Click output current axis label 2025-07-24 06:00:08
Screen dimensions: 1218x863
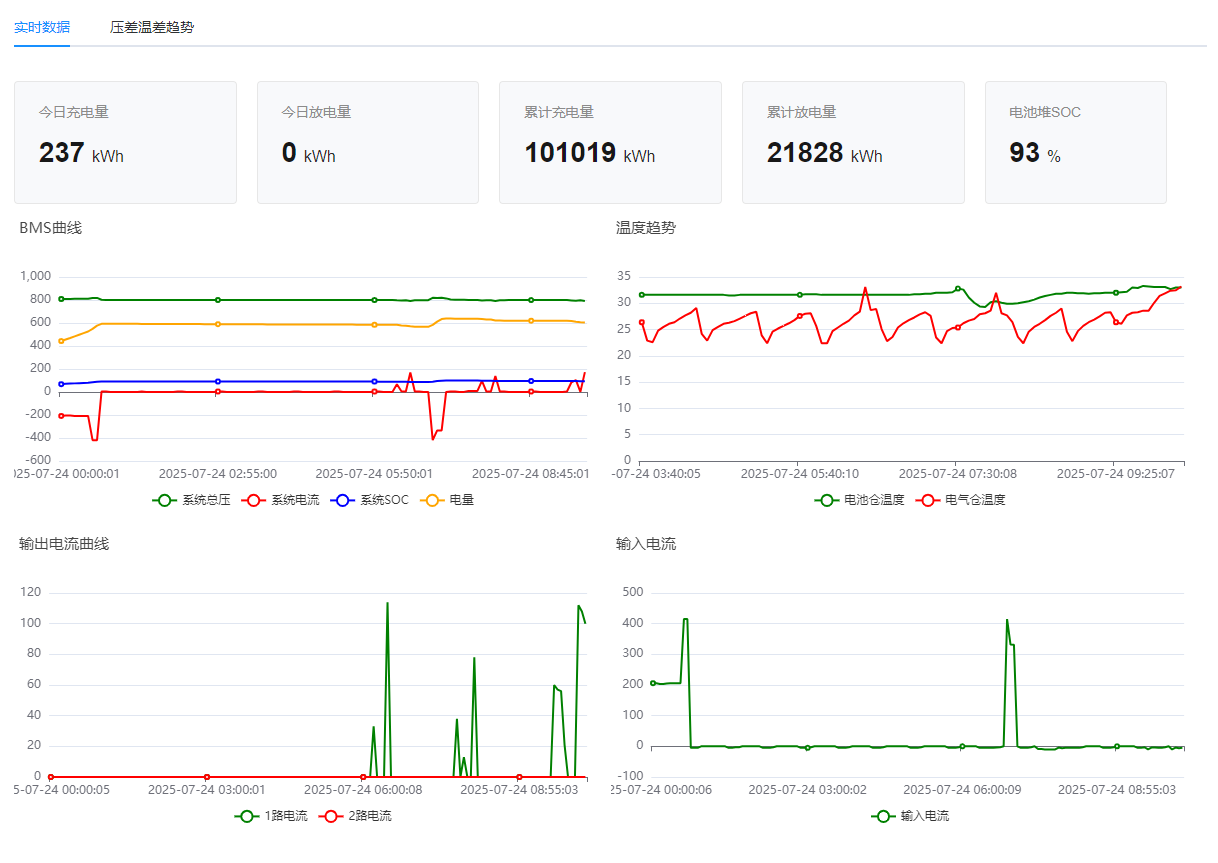coord(363,790)
